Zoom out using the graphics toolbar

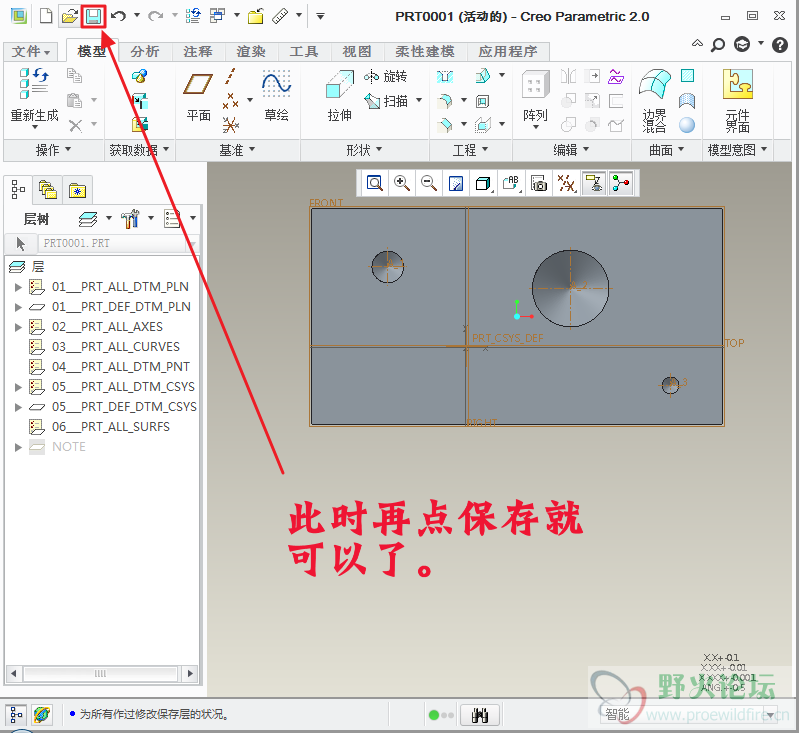pos(429,183)
